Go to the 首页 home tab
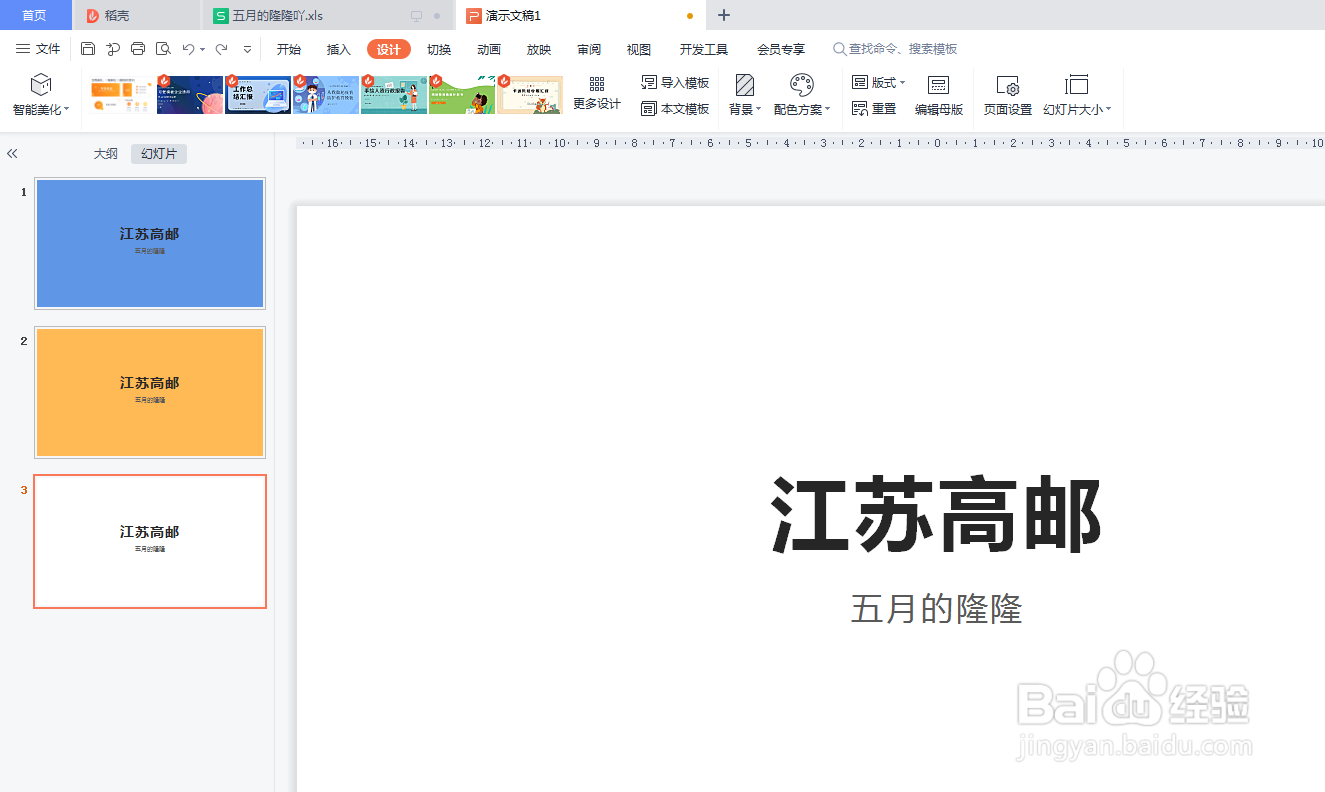This screenshot has width=1325, height=792. click(x=35, y=15)
